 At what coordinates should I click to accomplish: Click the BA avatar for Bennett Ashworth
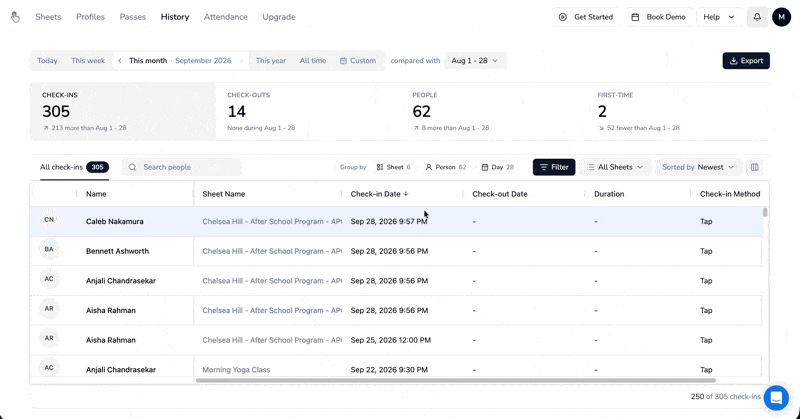point(49,250)
